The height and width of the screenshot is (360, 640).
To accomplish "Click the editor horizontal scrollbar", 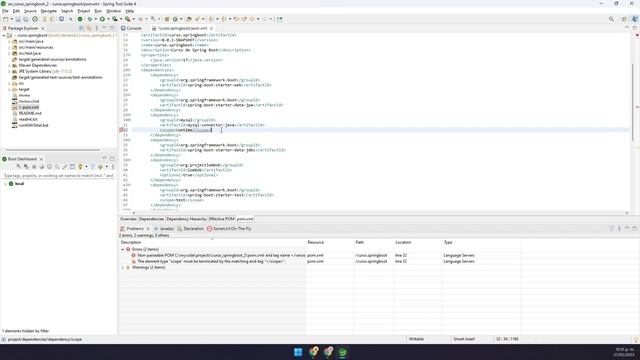I will (x=380, y=213).
